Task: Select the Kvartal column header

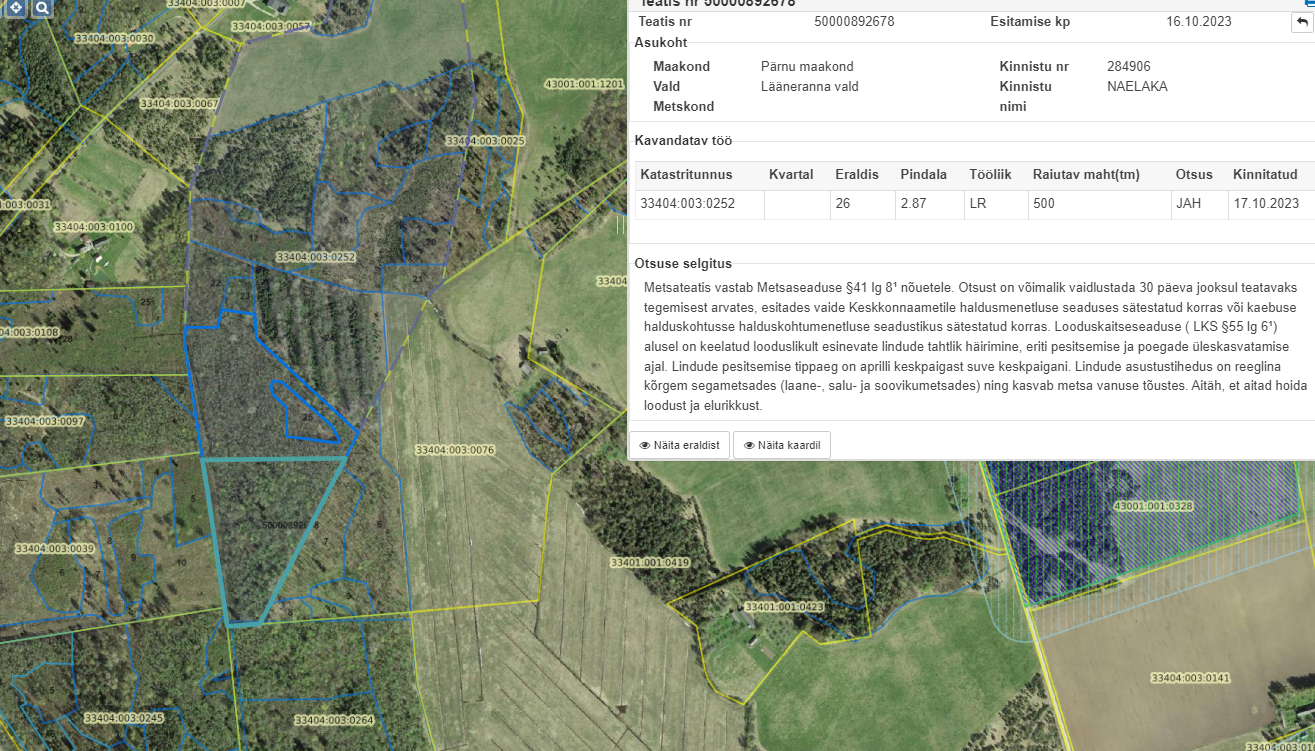Action: pos(791,174)
